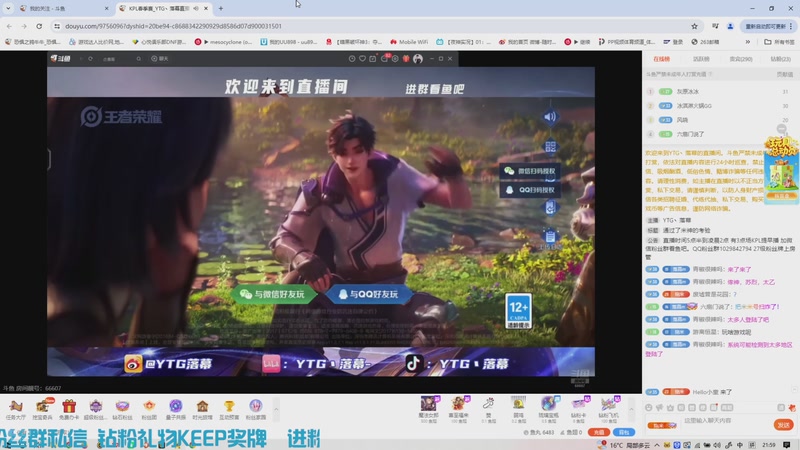800x450 pixels.
Task: Click the orange 发送 send button
Action: point(783,424)
